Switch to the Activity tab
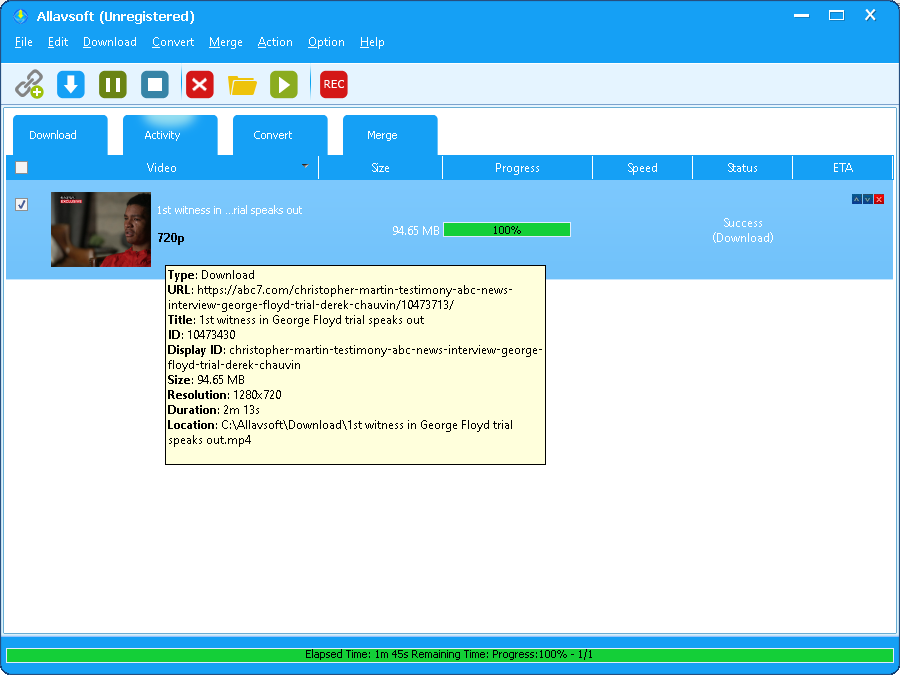900x675 pixels. [170, 135]
